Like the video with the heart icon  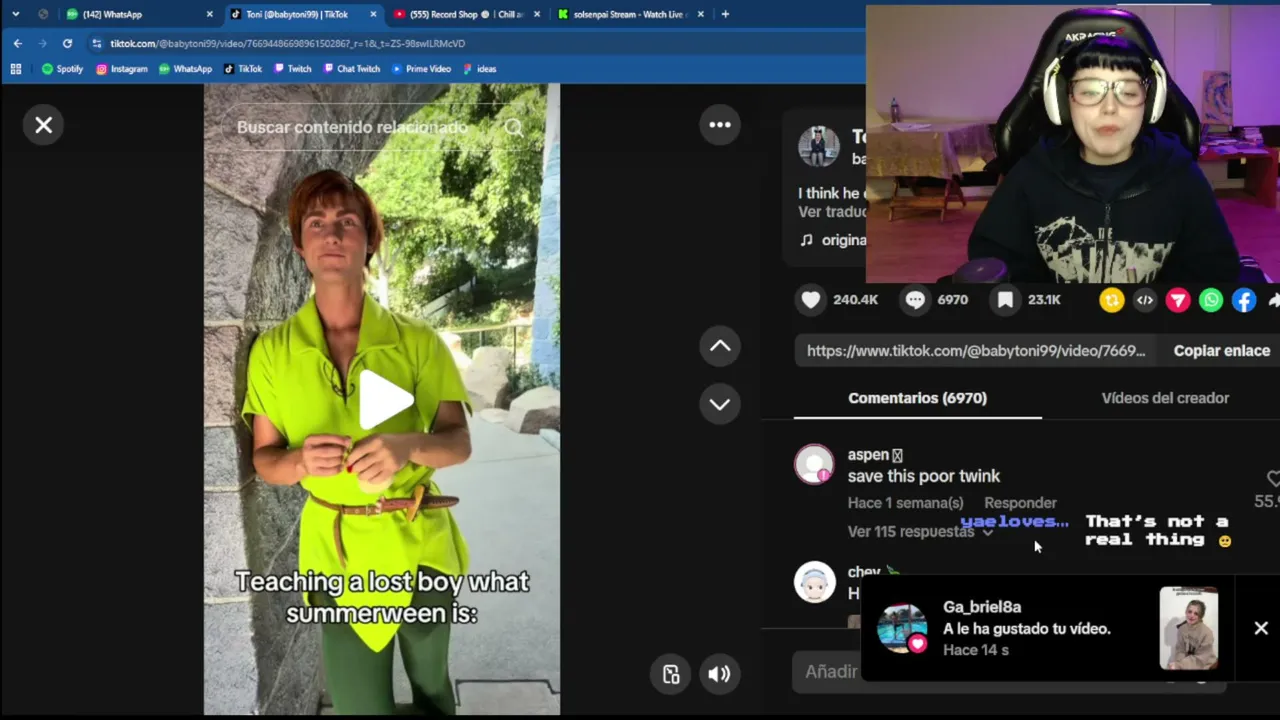click(811, 300)
